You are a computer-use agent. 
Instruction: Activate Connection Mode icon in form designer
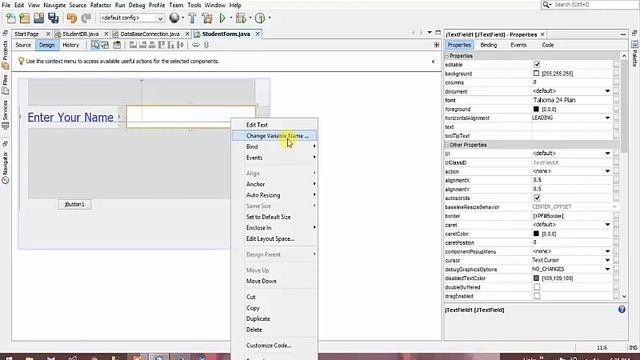coord(105,45)
